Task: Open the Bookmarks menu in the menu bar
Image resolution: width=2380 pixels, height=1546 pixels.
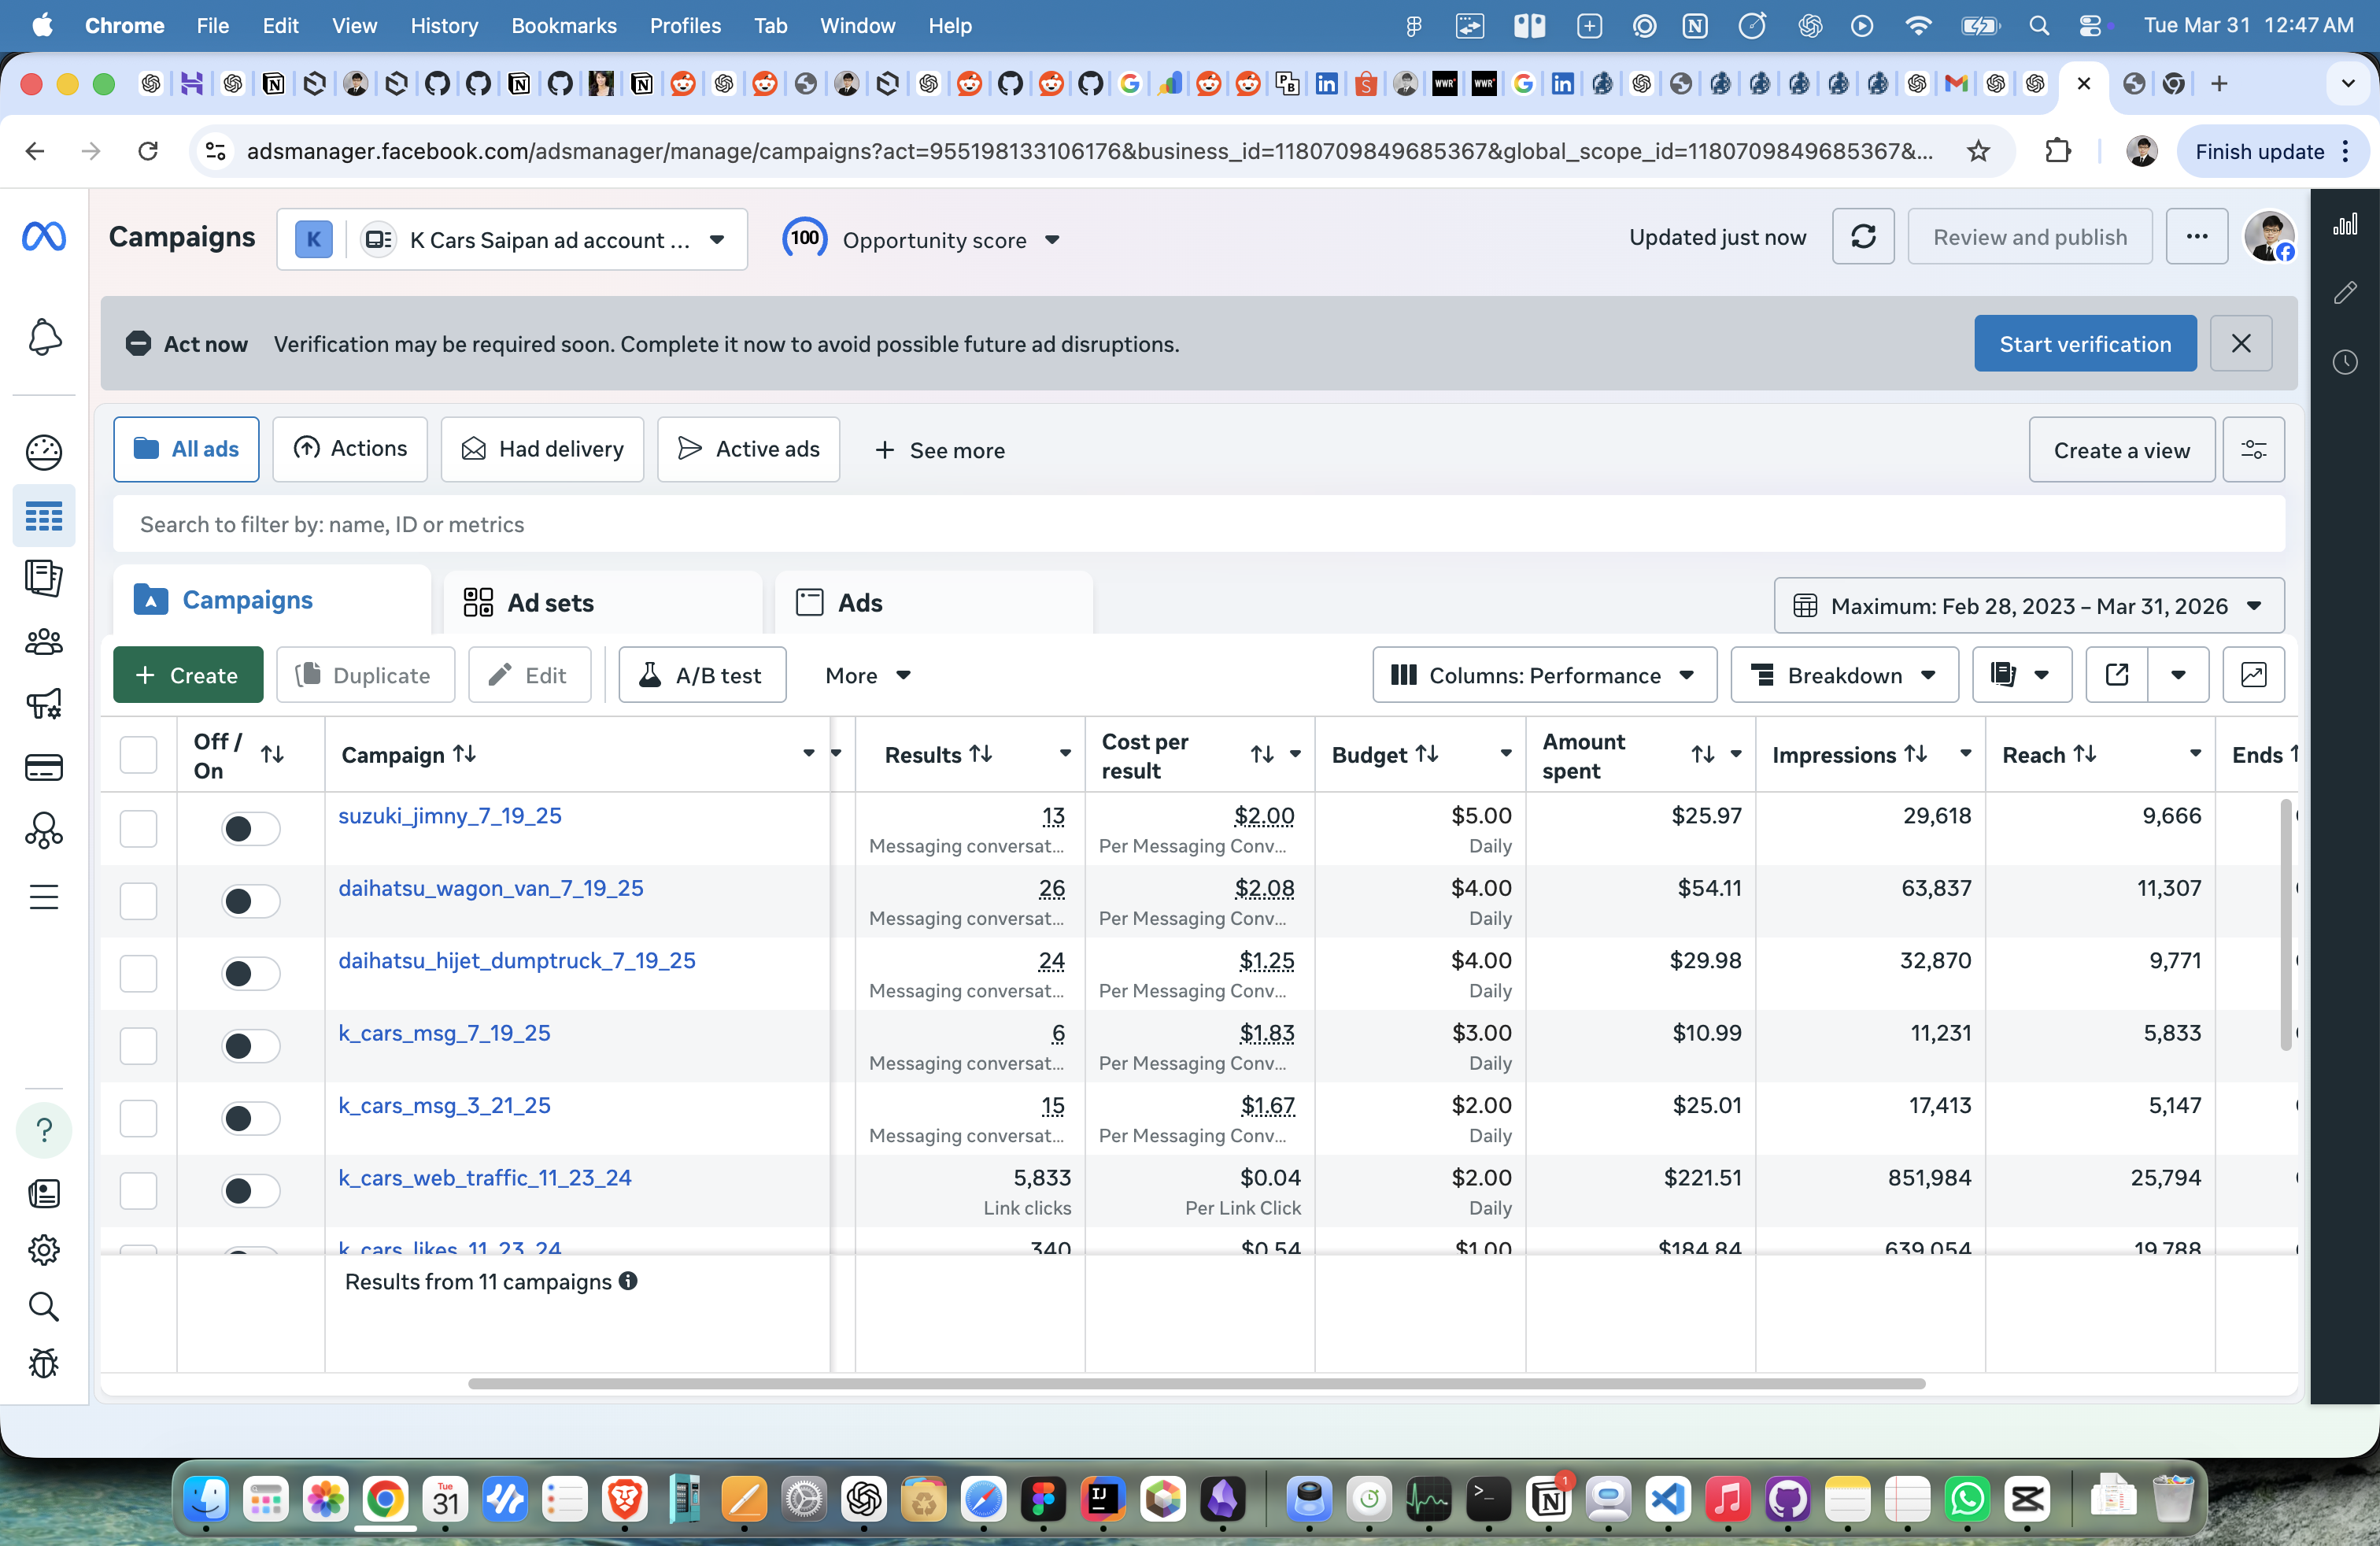Action: pyautogui.click(x=563, y=26)
